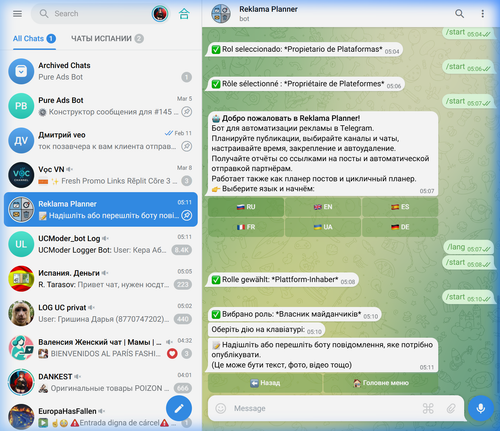
Task: Open the bot commands keyboard icon
Action: pos(428,408)
